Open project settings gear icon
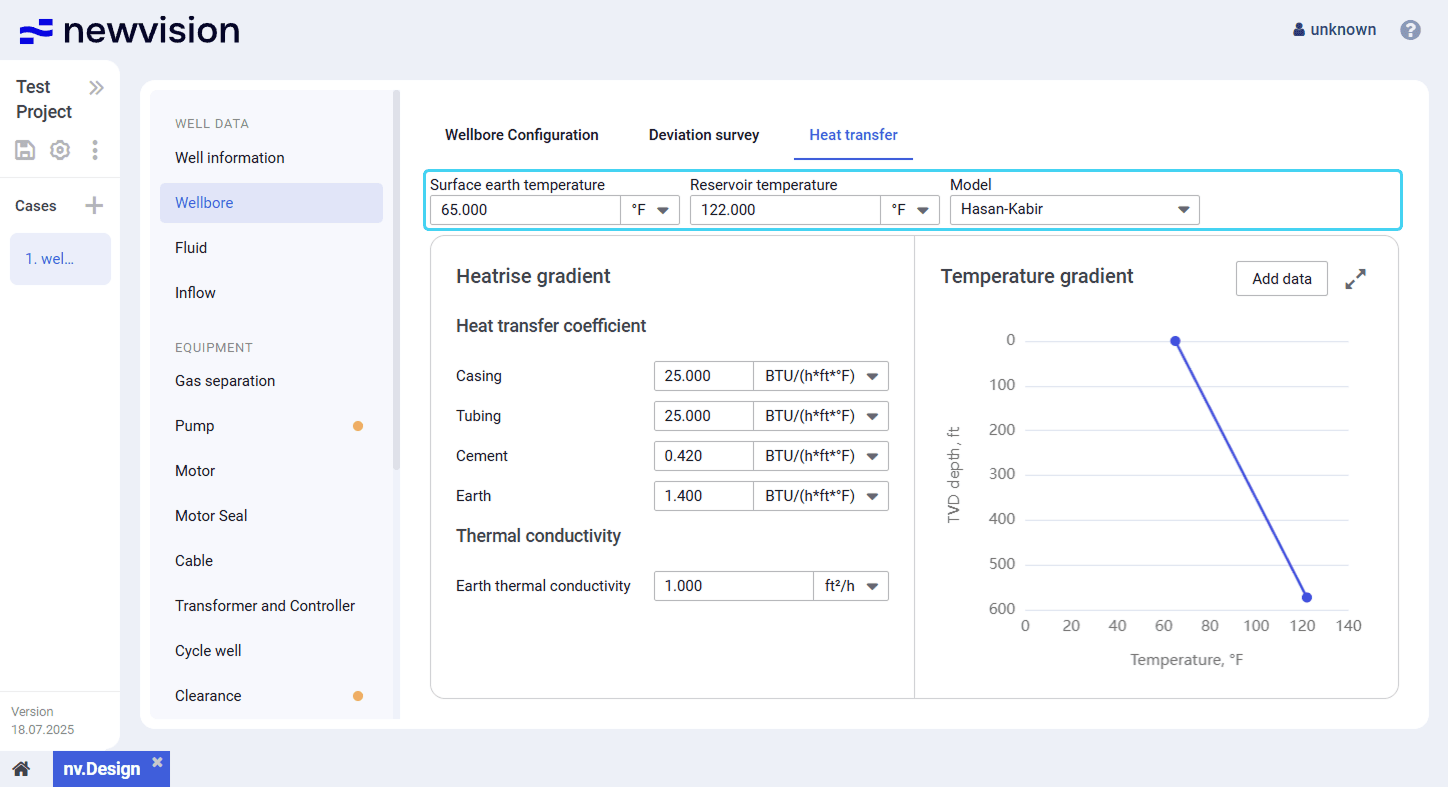The height and width of the screenshot is (787, 1448). tap(60, 150)
